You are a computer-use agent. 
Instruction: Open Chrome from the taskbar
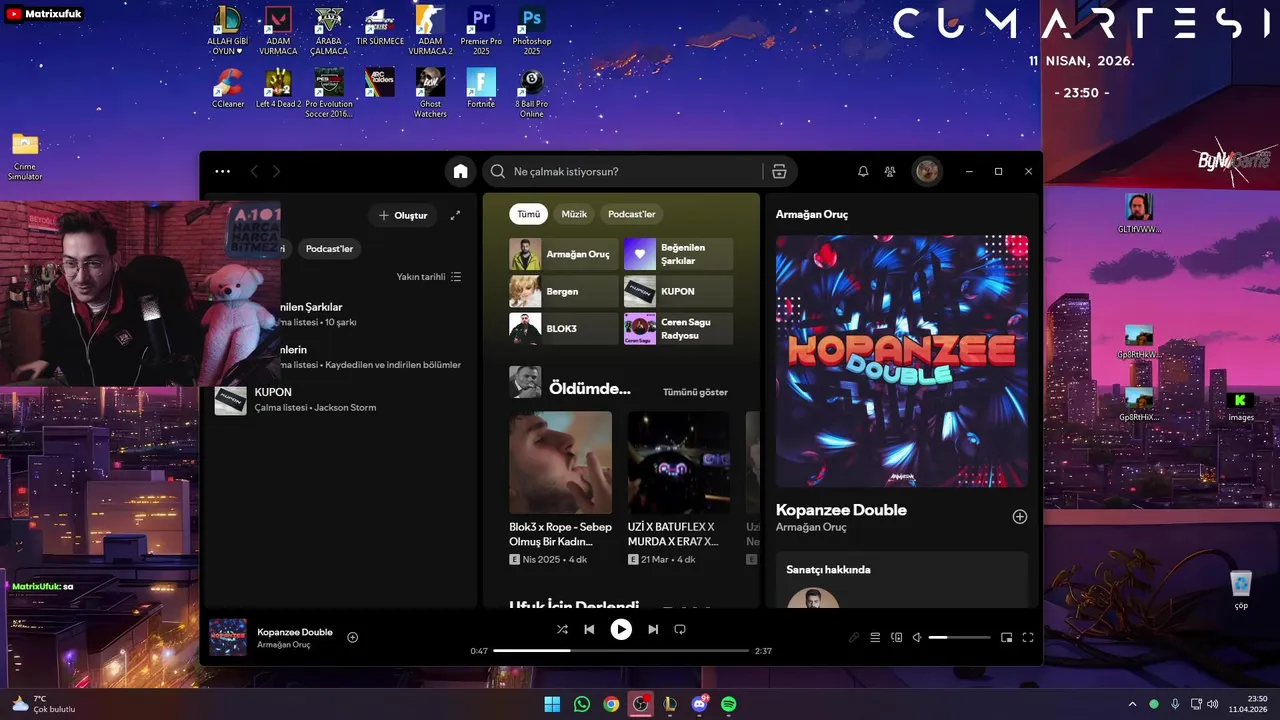click(x=611, y=704)
